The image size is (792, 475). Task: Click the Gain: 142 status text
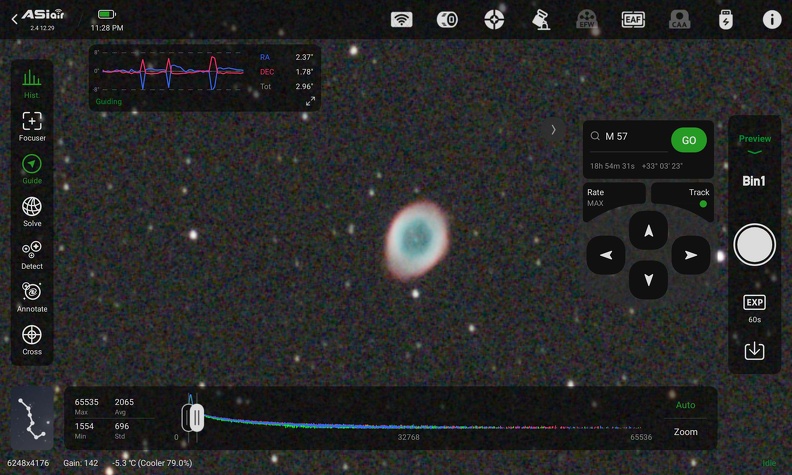pos(80,463)
